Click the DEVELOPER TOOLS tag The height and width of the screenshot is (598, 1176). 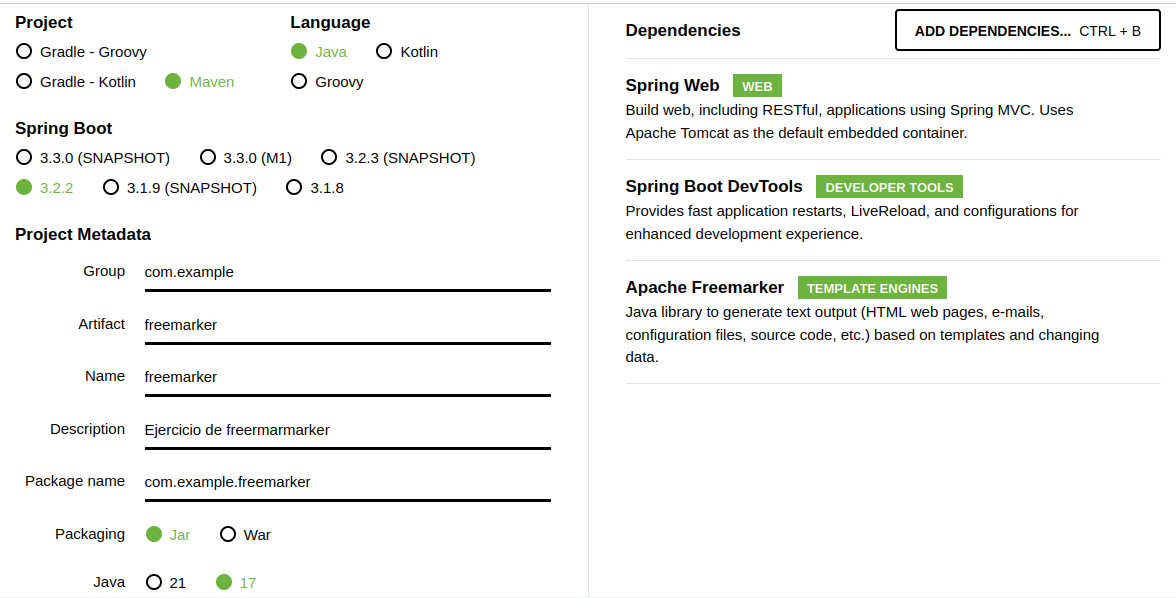click(x=889, y=187)
